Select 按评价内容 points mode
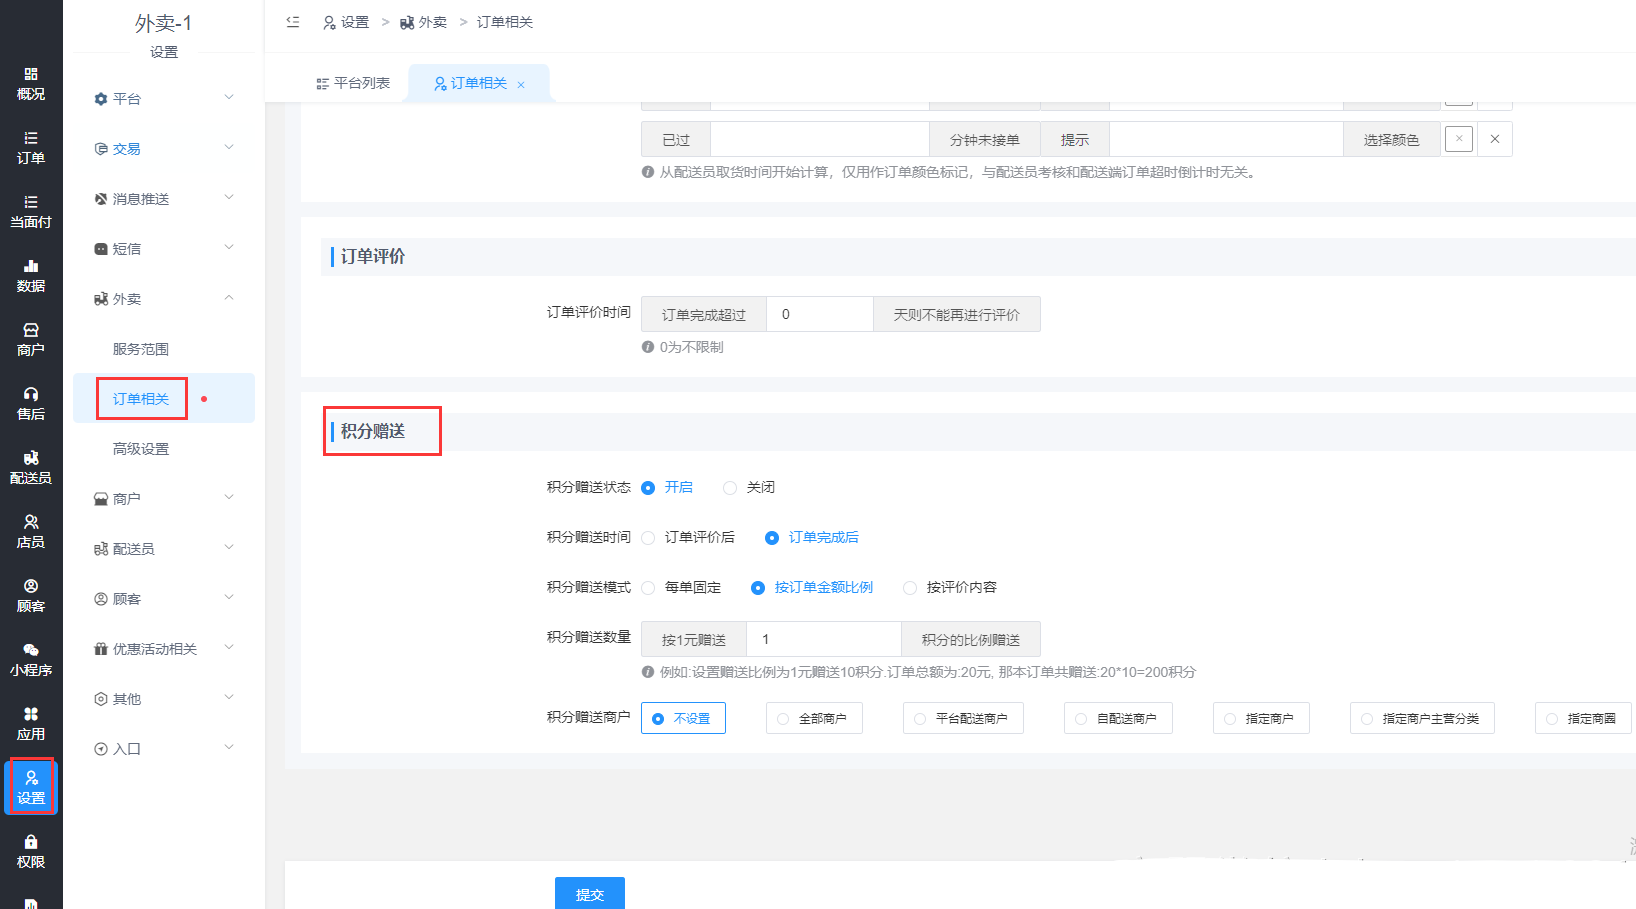This screenshot has height=909, width=1636. click(950, 587)
